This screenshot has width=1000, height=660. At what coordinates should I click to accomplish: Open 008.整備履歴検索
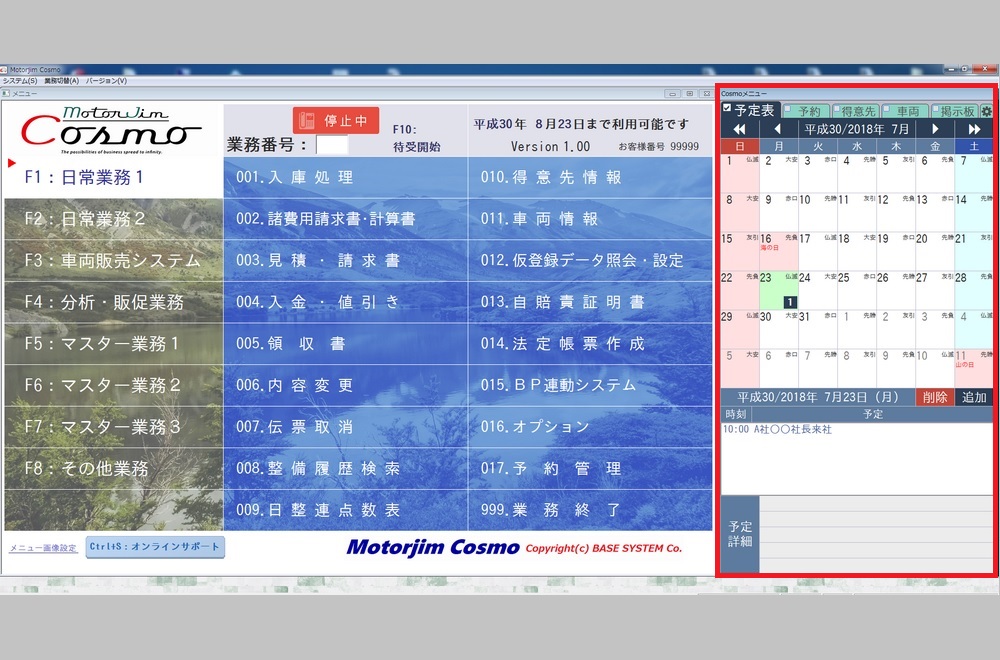[346, 469]
